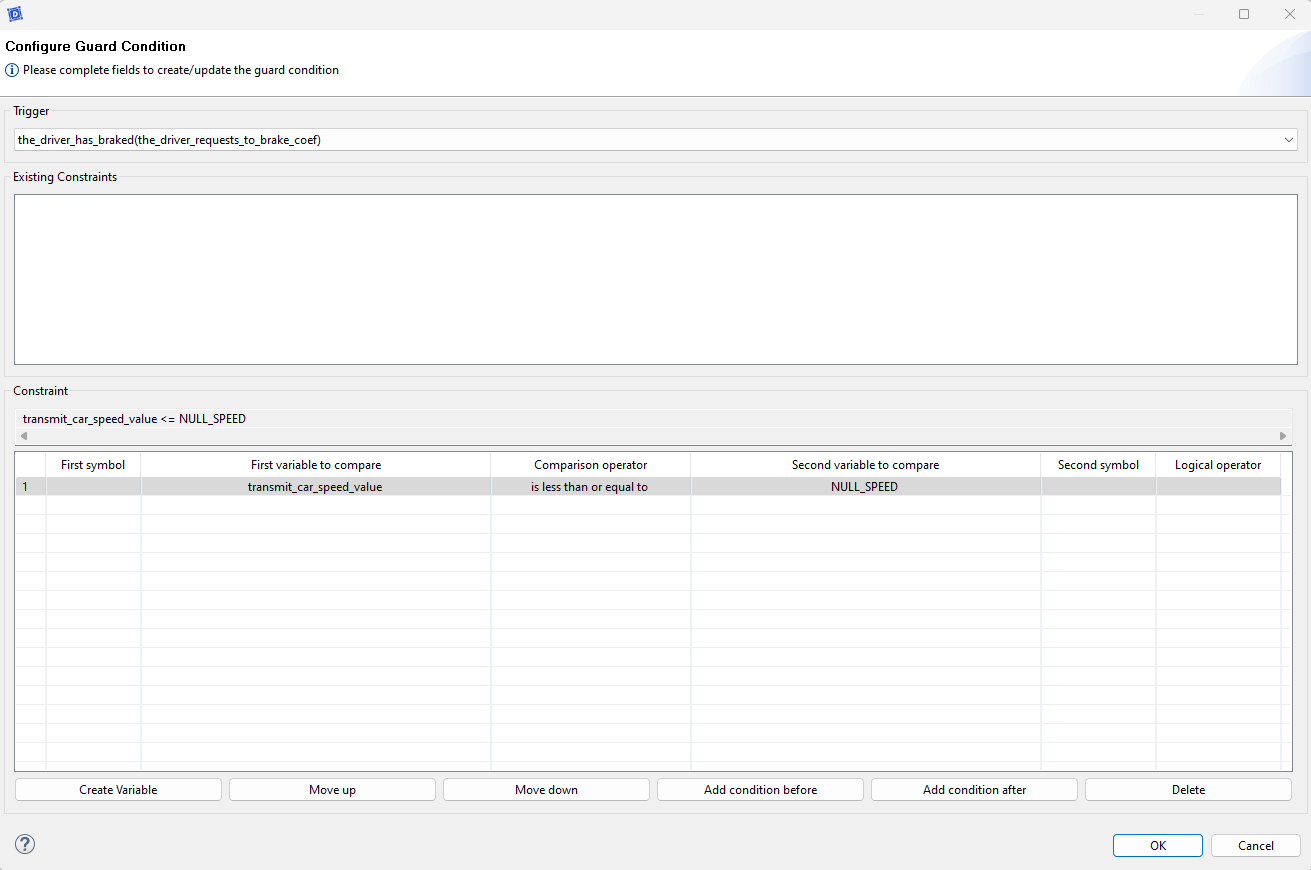Screen dimensions: 1311x870
Task: Click Add condition before button
Action: pyautogui.click(x=760, y=790)
